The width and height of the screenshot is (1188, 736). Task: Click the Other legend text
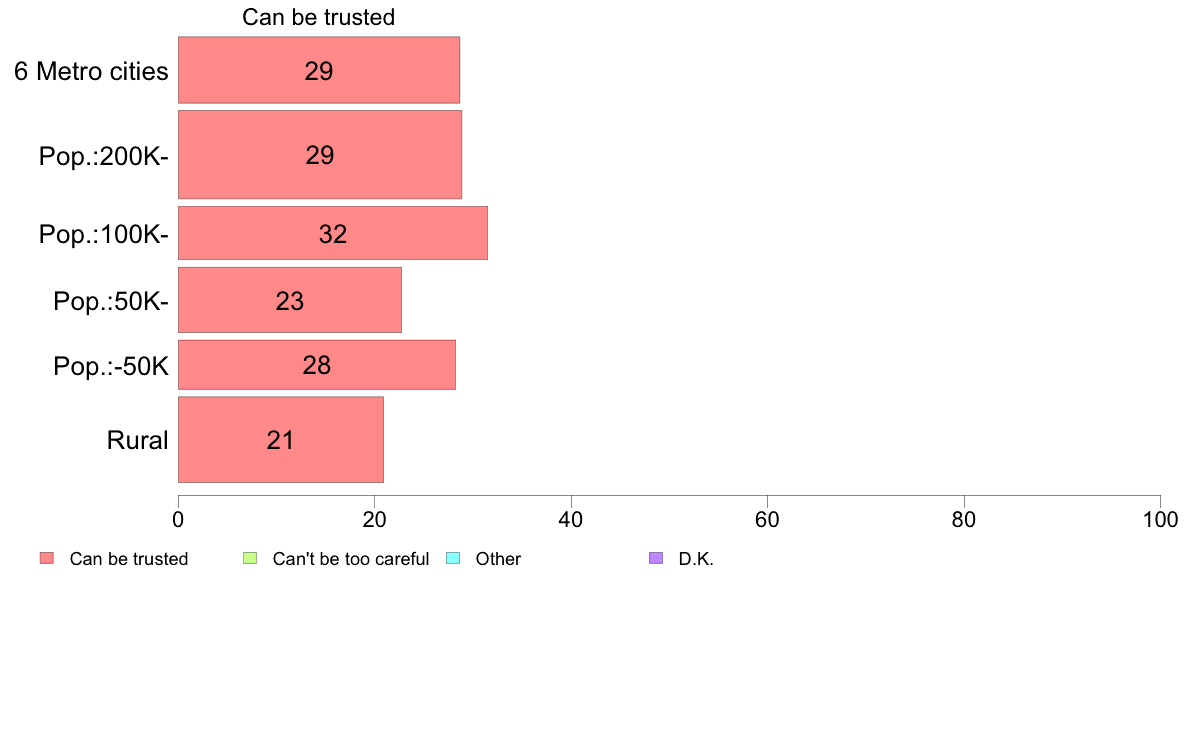point(498,559)
